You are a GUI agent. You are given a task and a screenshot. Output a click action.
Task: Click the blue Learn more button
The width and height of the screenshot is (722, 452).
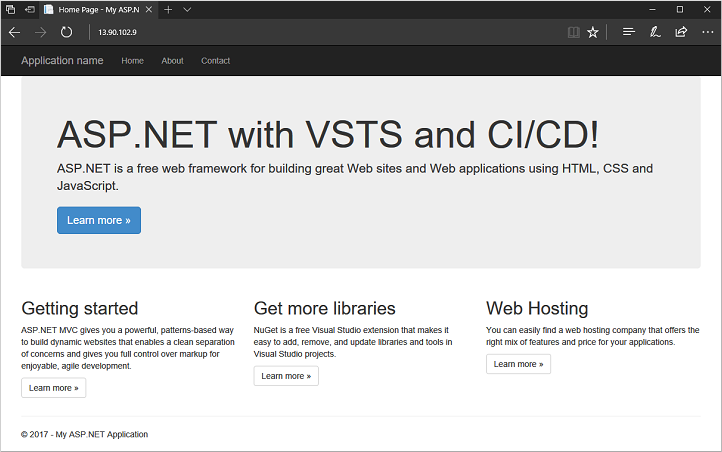click(x=99, y=220)
